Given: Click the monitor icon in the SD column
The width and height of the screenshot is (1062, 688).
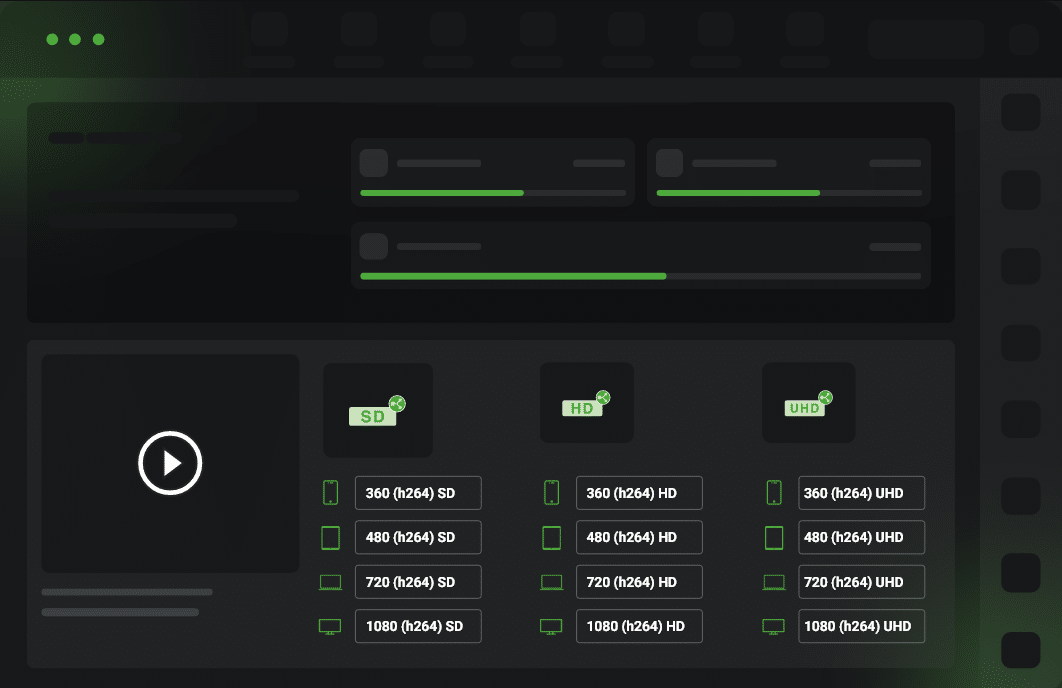Looking at the screenshot, I should click(x=330, y=626).
